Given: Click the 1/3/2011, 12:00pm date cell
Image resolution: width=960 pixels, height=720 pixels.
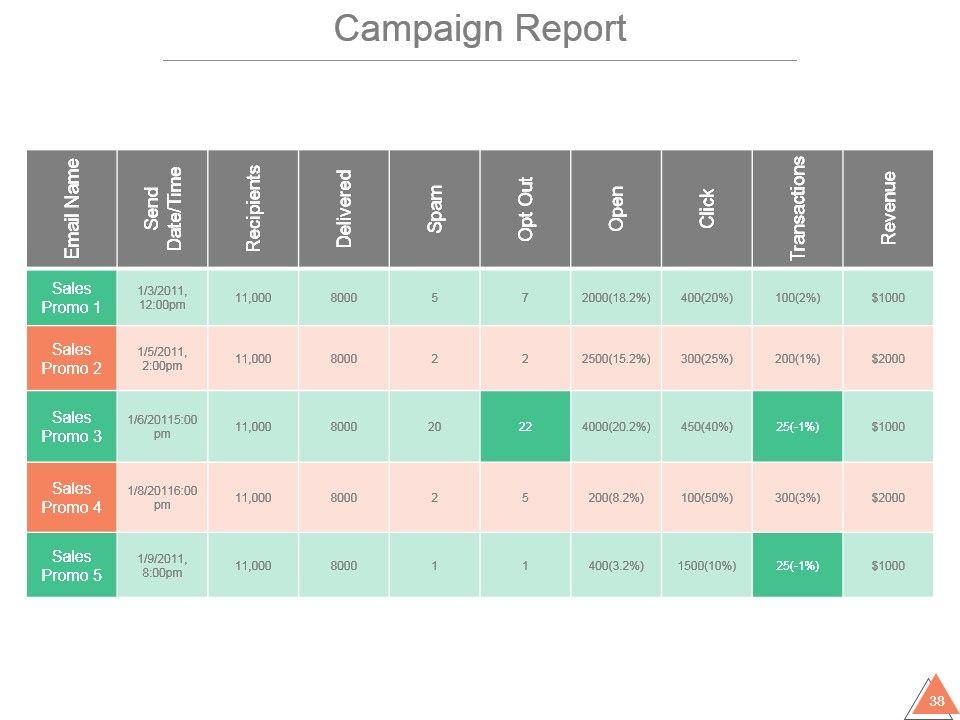Looking at the screenshot, I should point(162,297).
